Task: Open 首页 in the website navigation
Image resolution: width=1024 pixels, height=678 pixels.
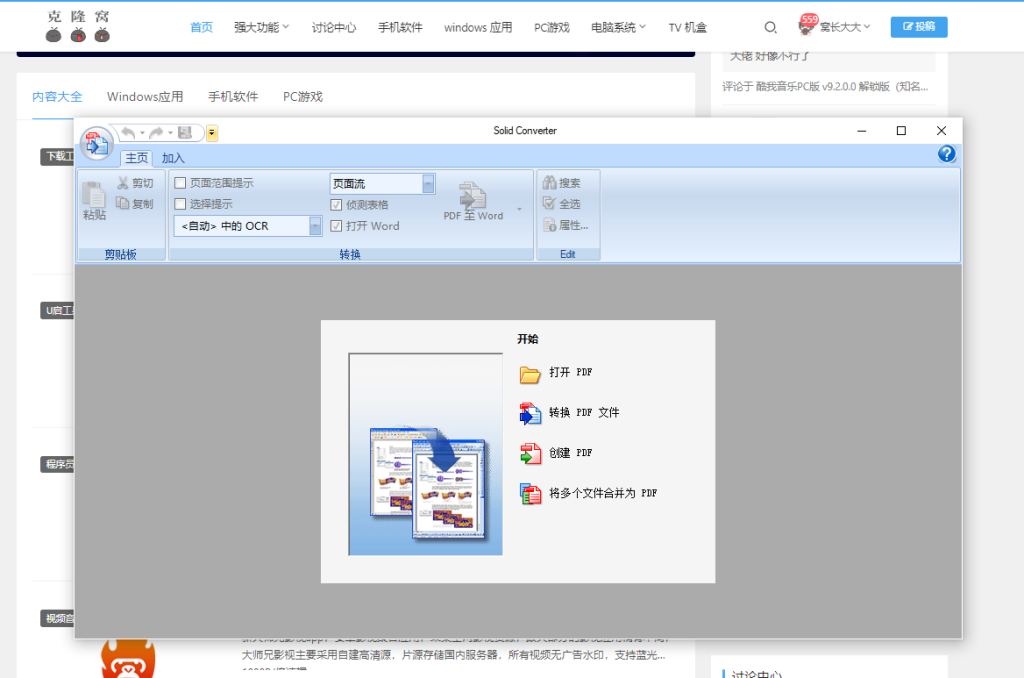Action: (x=201, y=27)
